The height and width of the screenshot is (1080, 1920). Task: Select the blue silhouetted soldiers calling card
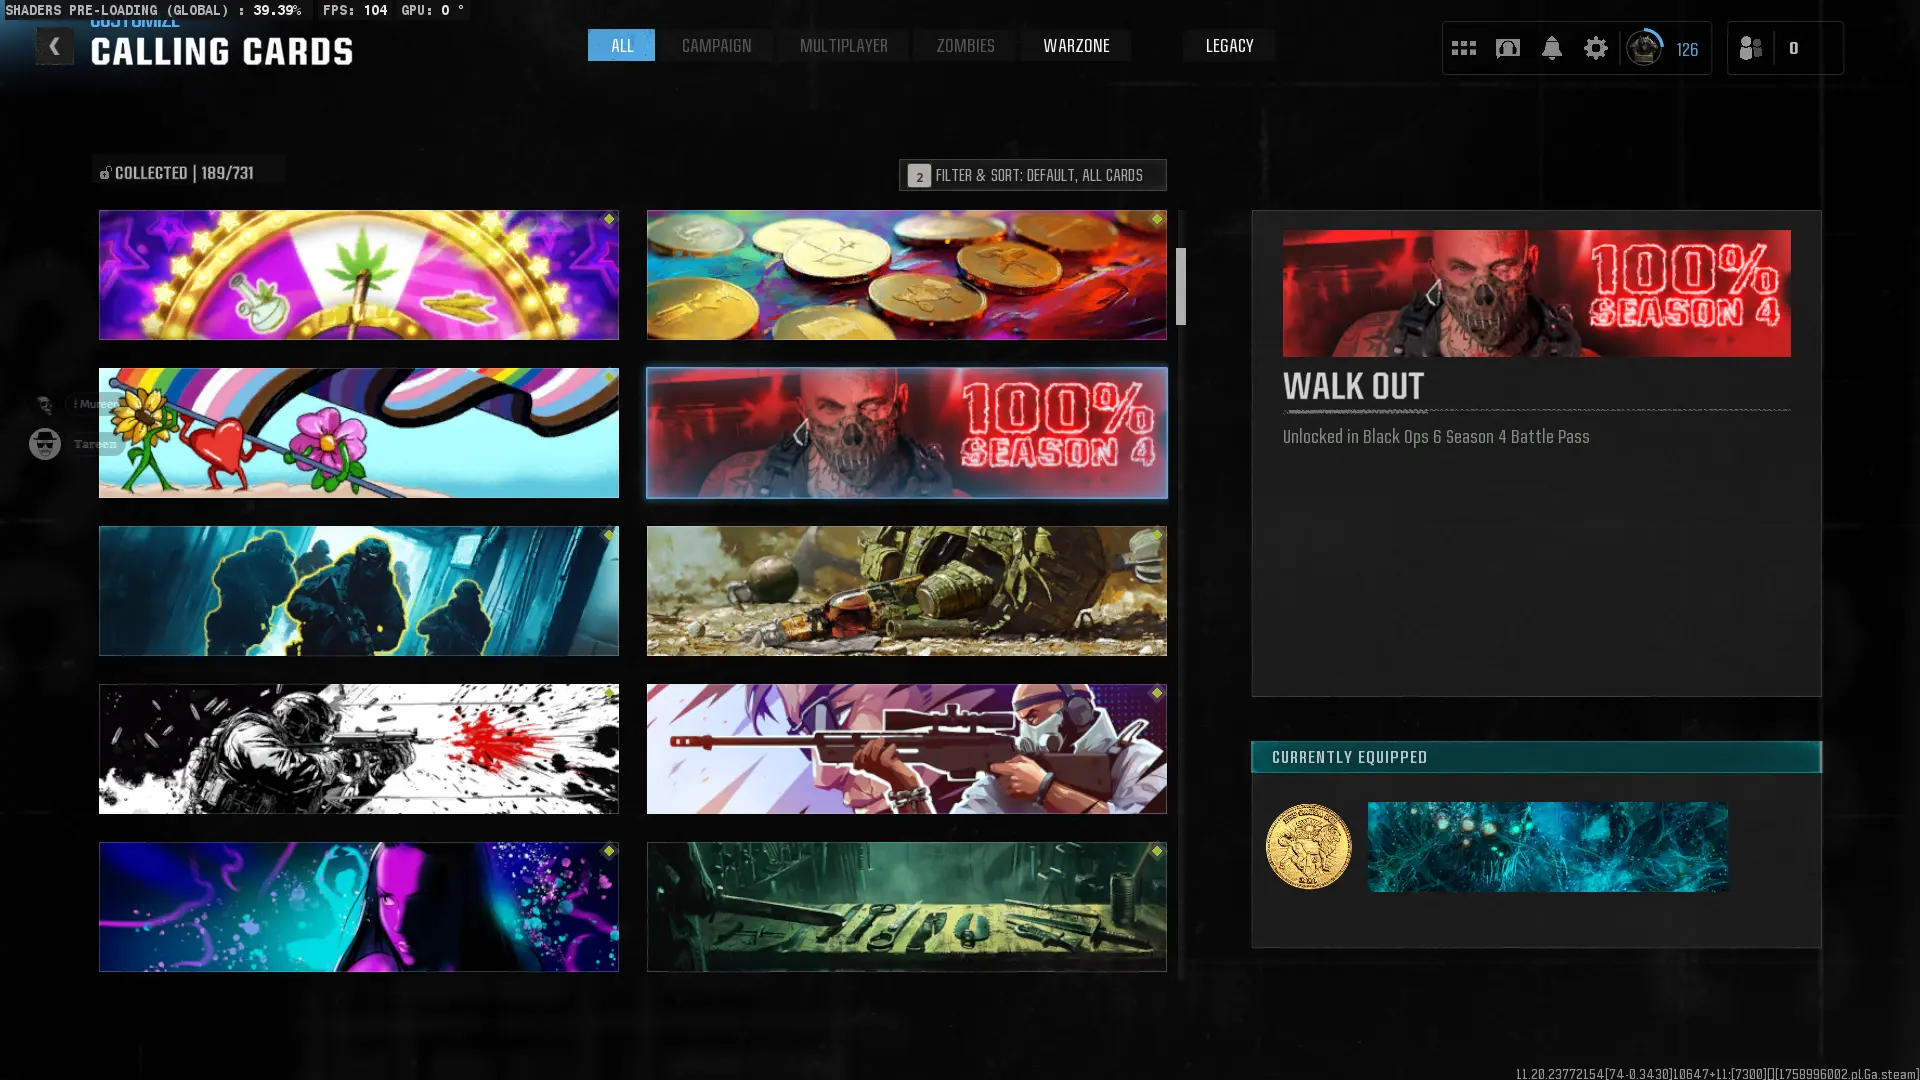(359, 591)
